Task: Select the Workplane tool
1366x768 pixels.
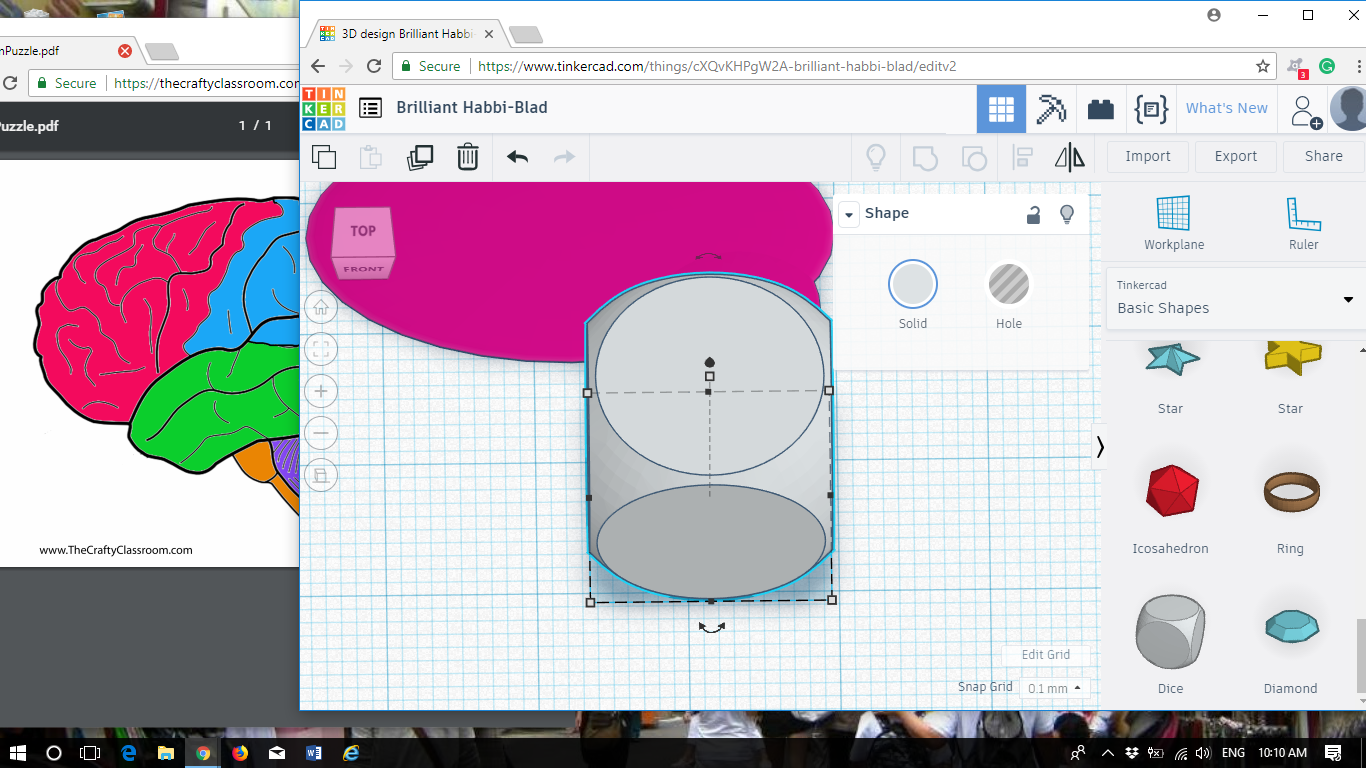Action: click(1174, 223)
